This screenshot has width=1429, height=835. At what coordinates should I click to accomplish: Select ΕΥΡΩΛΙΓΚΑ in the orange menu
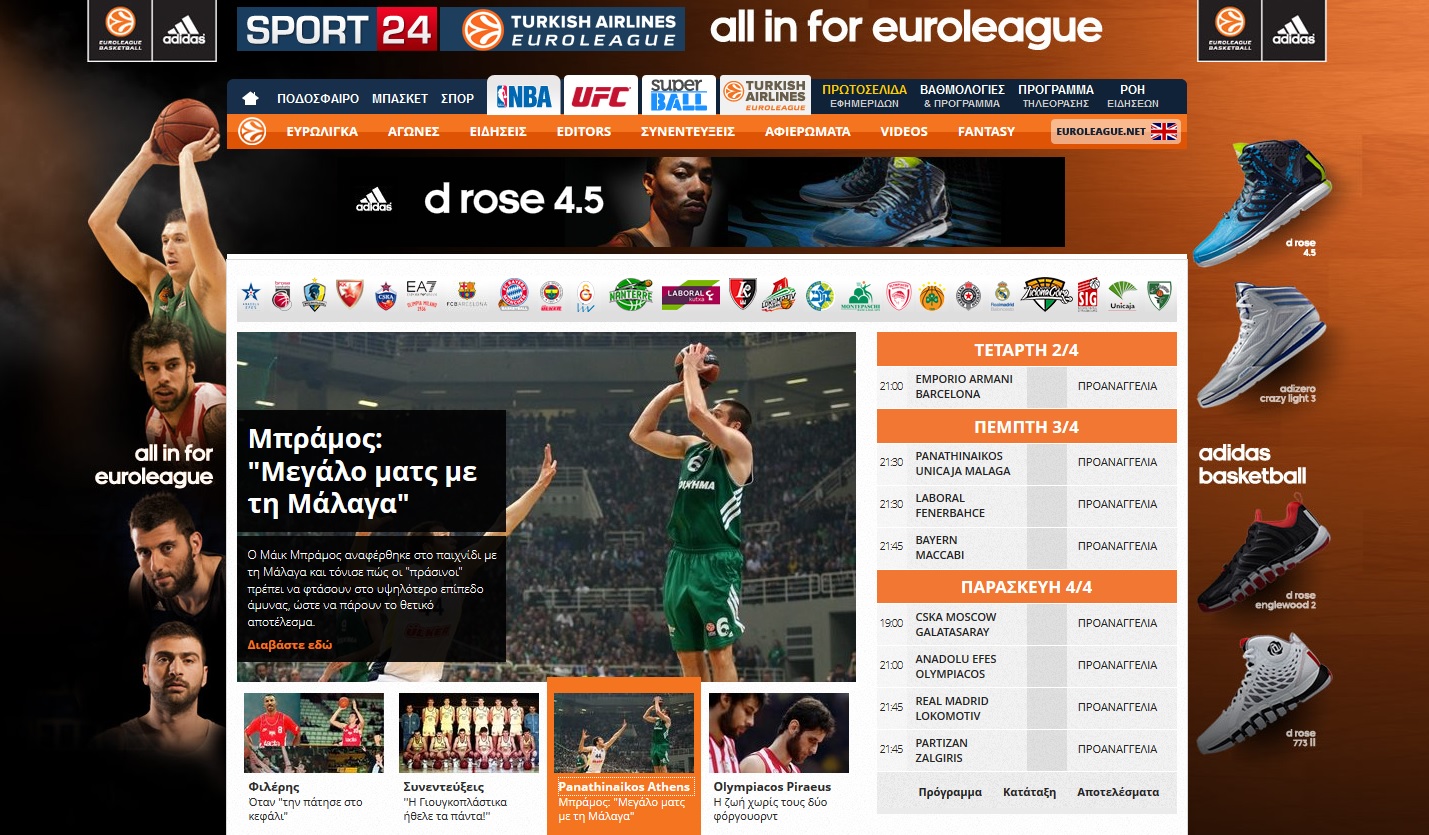pyautogui.click(x=322, y=131)
